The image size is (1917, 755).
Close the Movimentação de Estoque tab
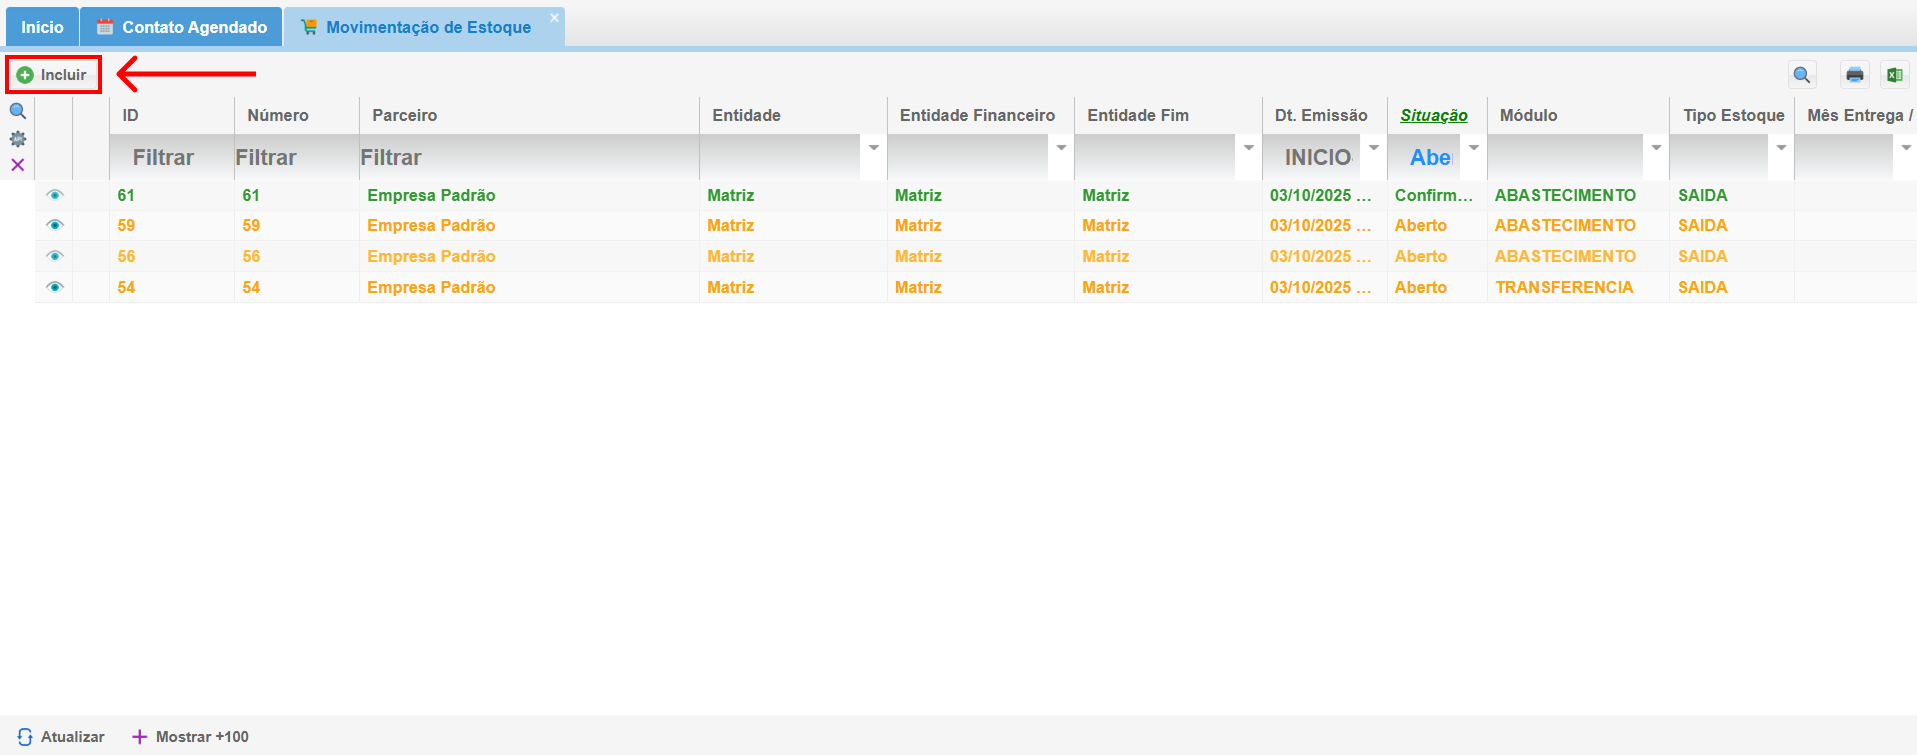[554, 18]
